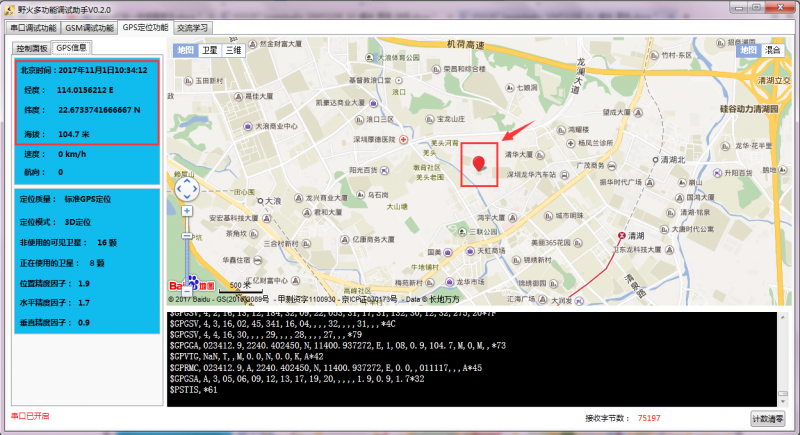Pan the map left with the arrow control

[x=179, y=189]
